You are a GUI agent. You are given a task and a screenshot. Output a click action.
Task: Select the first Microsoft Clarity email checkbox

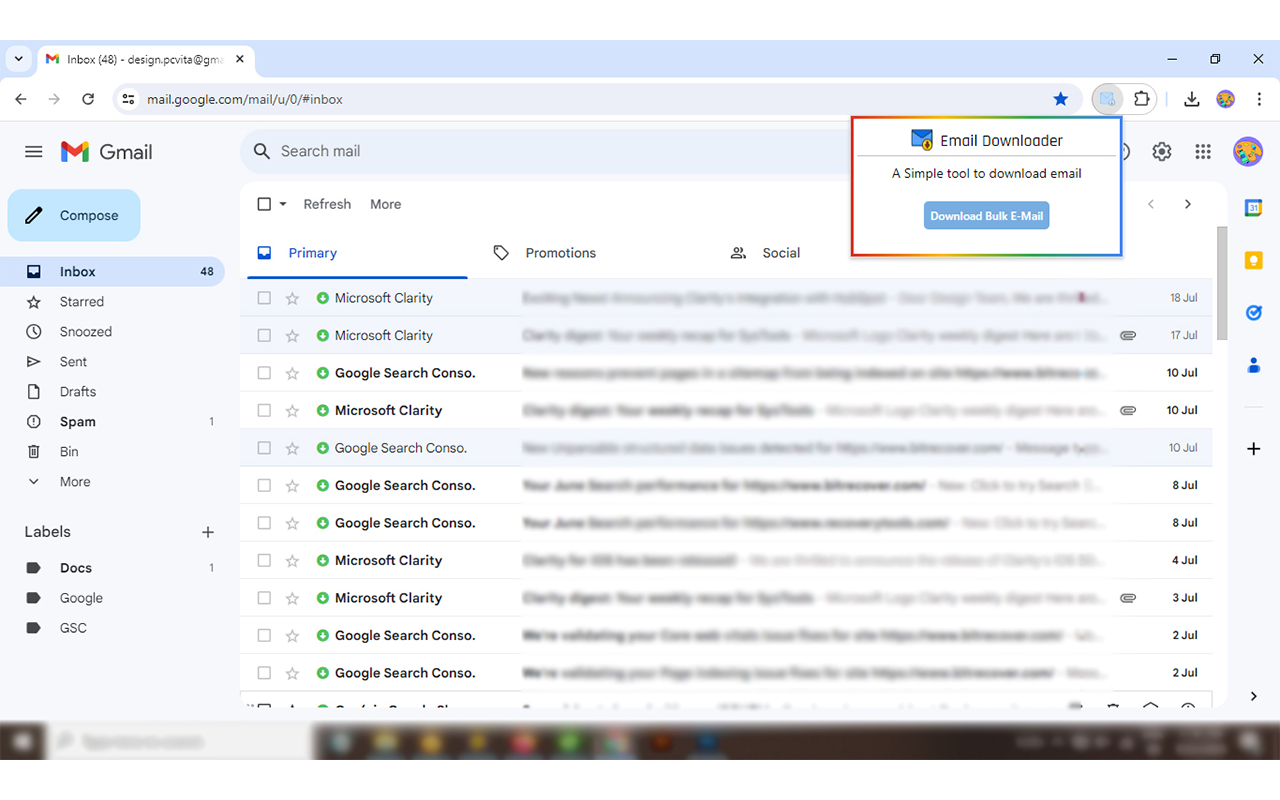coord(264,297)
